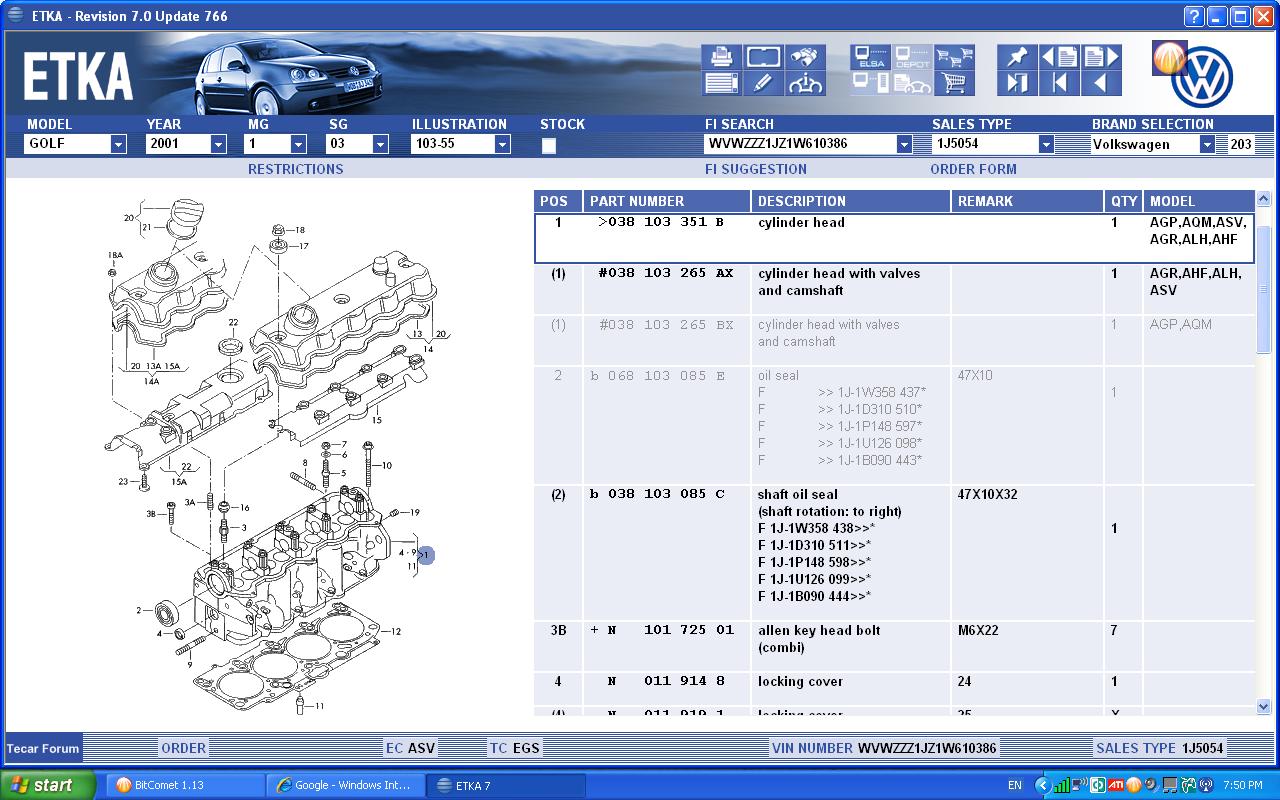Click the document and car icon
Viewport: 1280px width, 800px height.
[913, 83]
